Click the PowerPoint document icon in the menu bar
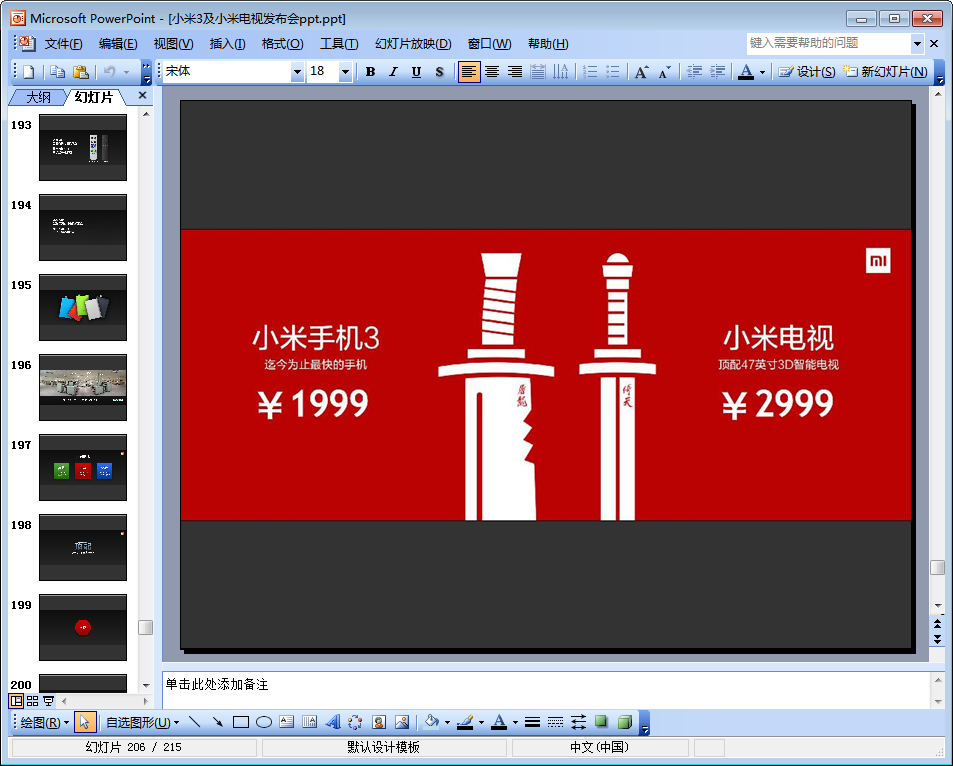953x766 pixels. 27,43
